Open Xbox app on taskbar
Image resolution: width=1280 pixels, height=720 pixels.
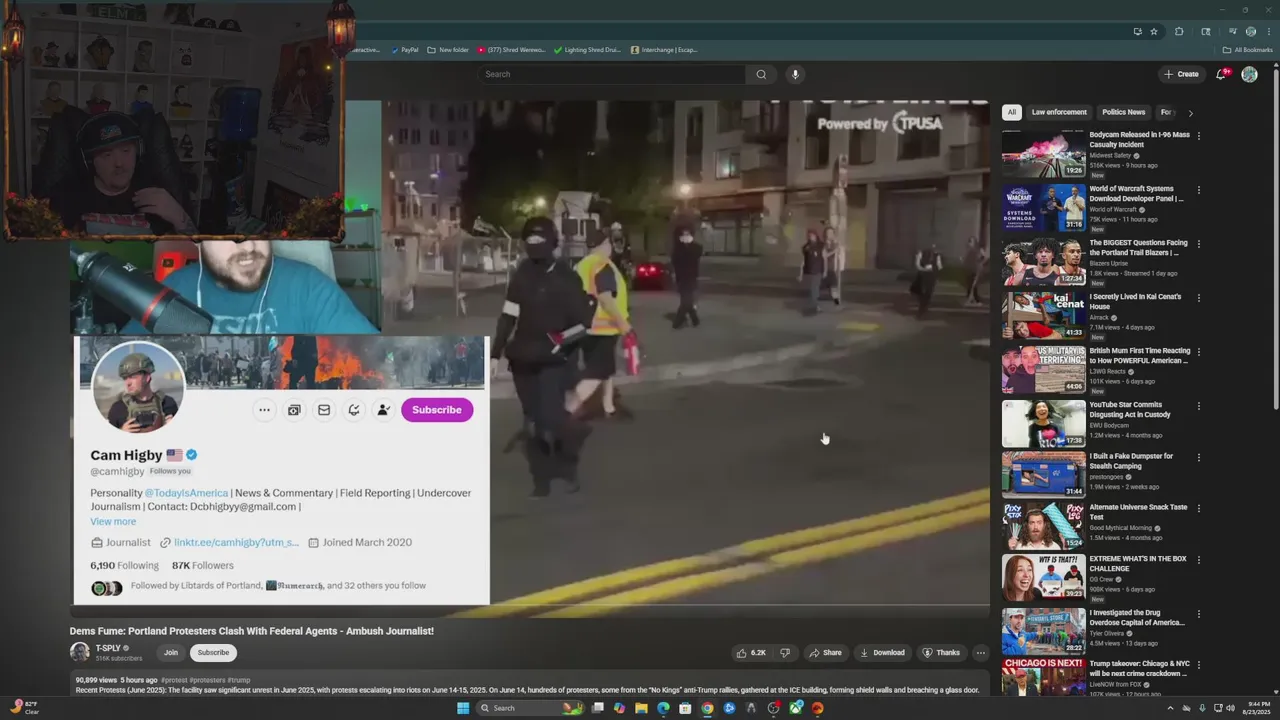click(796, 708)
